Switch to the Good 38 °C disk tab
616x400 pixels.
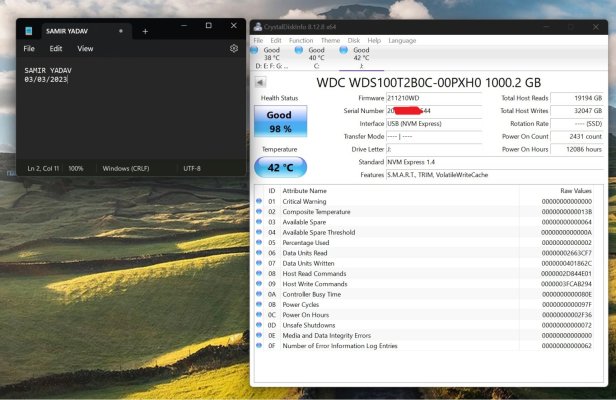(x=271, y=58)
